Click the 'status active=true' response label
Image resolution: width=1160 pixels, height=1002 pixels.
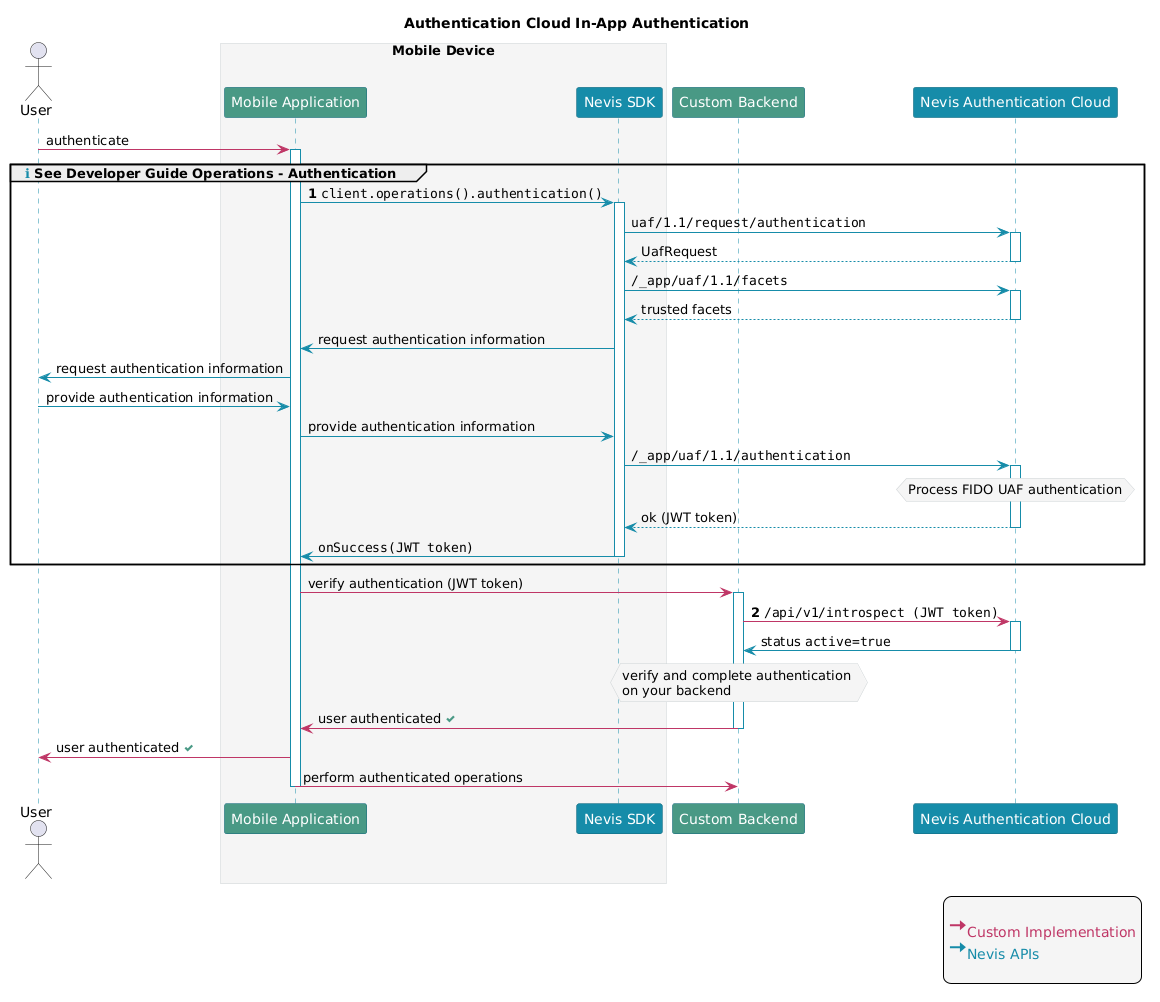click(826, 642)
